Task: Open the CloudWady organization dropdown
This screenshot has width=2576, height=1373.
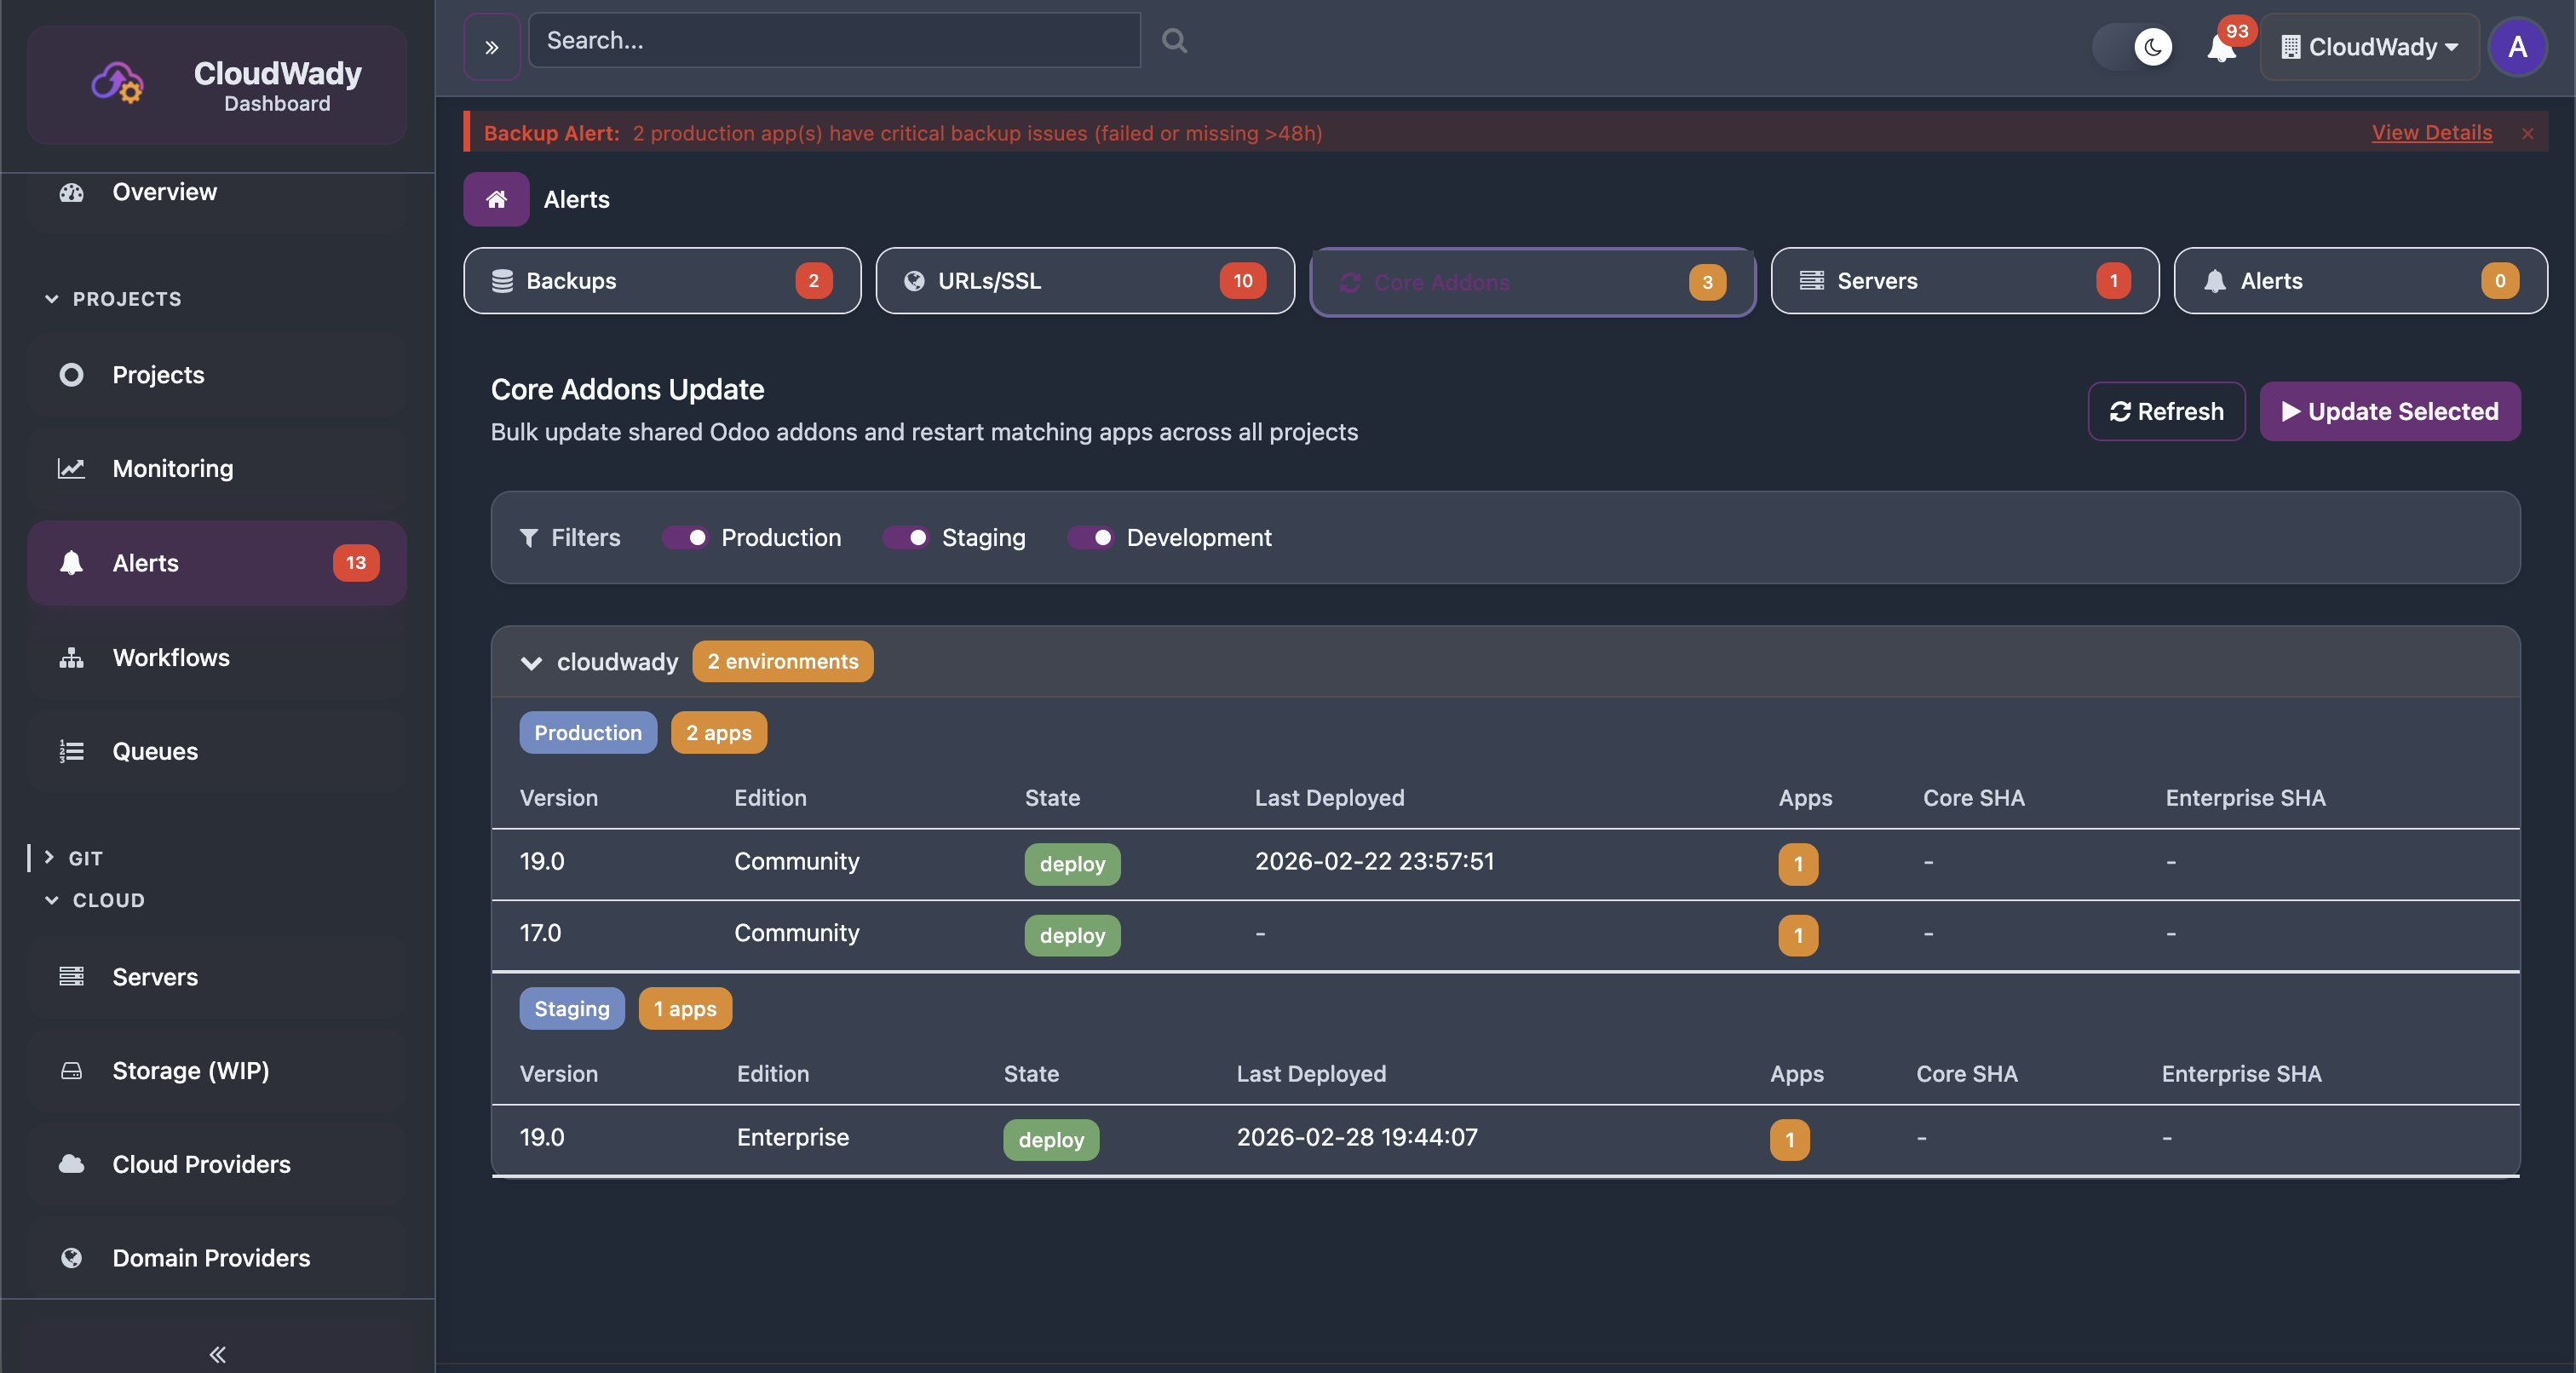Action: pyautogui.click(x=2369, y=46)
